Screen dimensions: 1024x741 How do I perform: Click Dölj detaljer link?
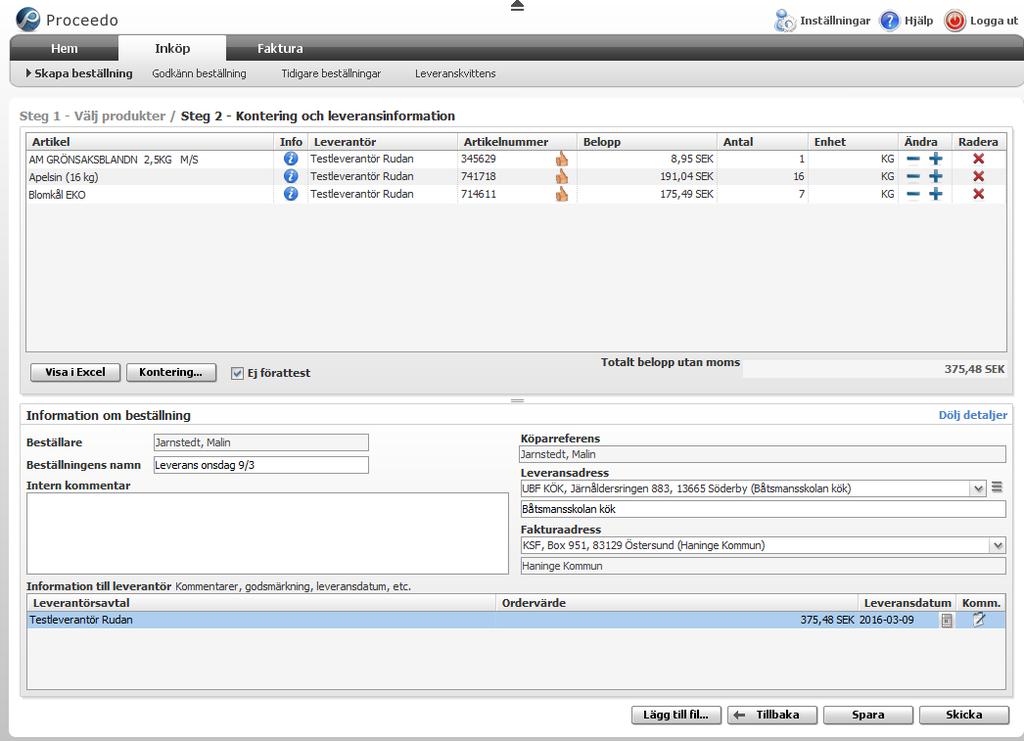click(x=972, y=415)
